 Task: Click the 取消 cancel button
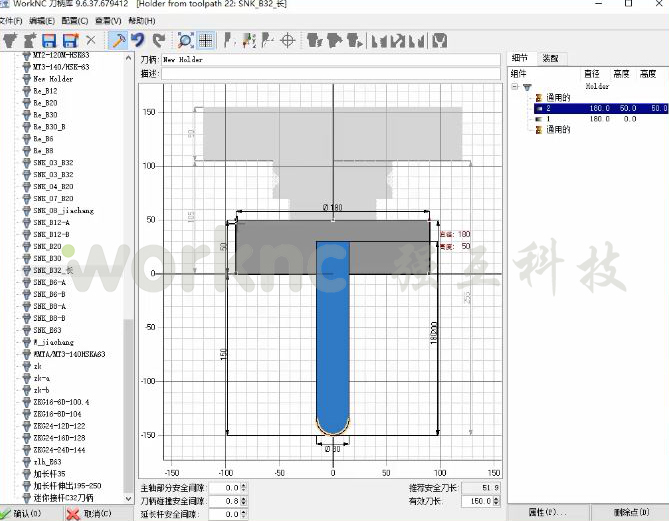click(88, 514)
